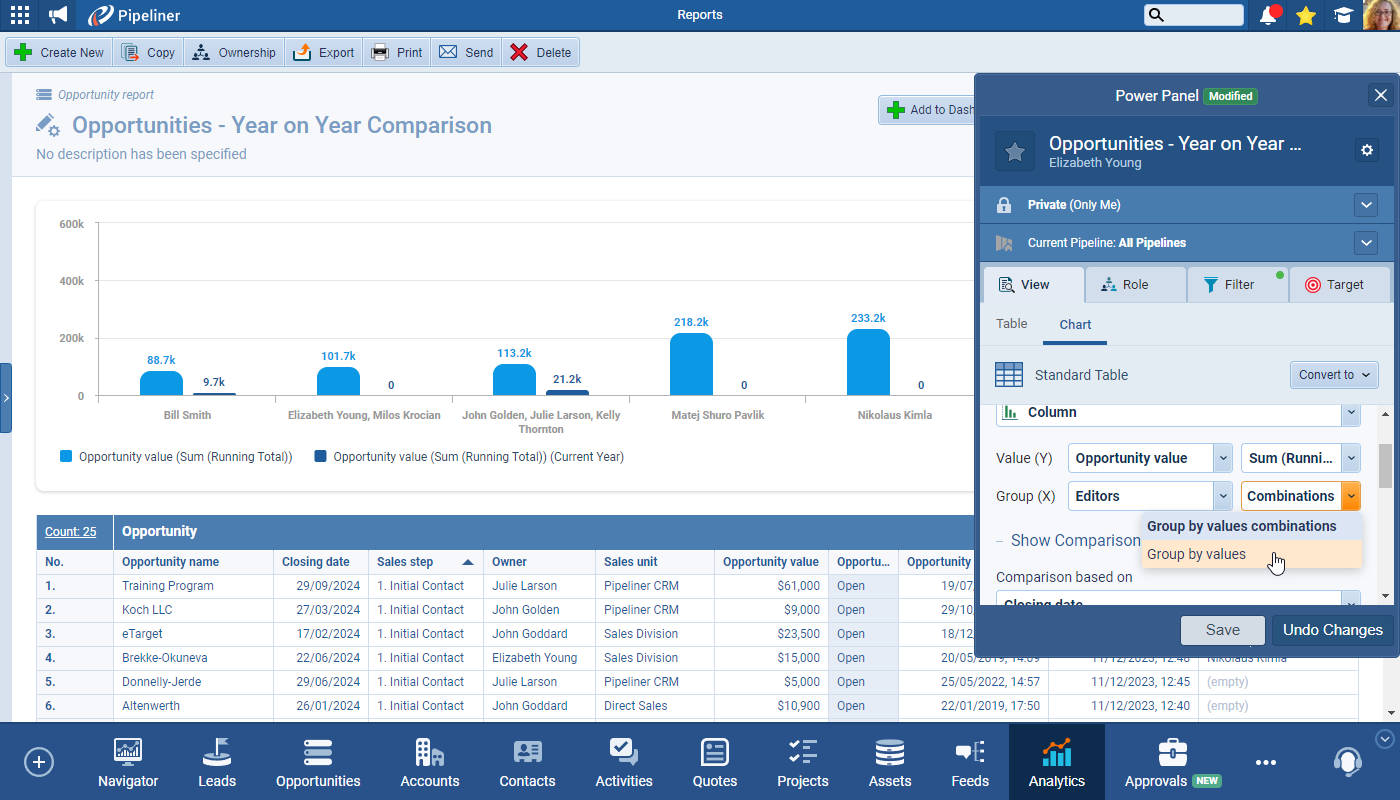Click the round plus add button
This screenshot has width=1400, height=800.
[38, 761]
